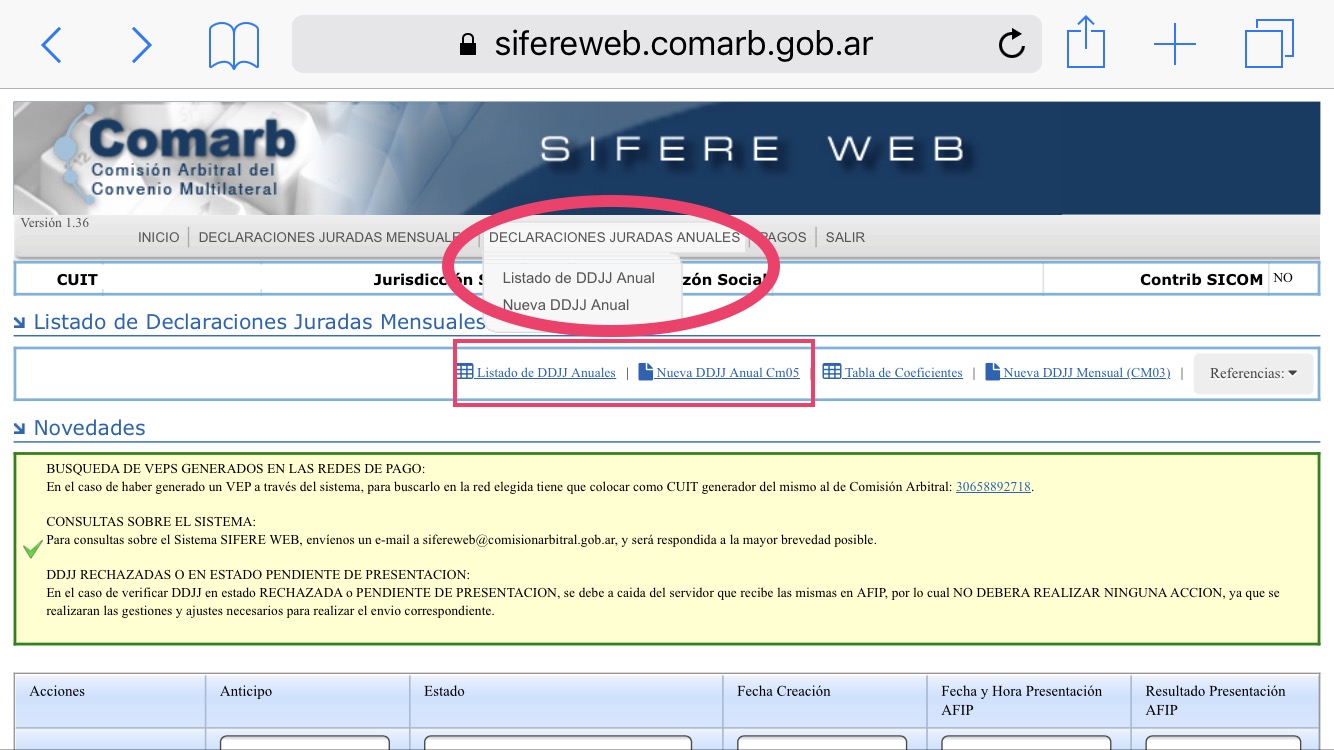1334x750 pixels.
Task: Open the Listado de DDJJ Anuales link
Action: 545,373
